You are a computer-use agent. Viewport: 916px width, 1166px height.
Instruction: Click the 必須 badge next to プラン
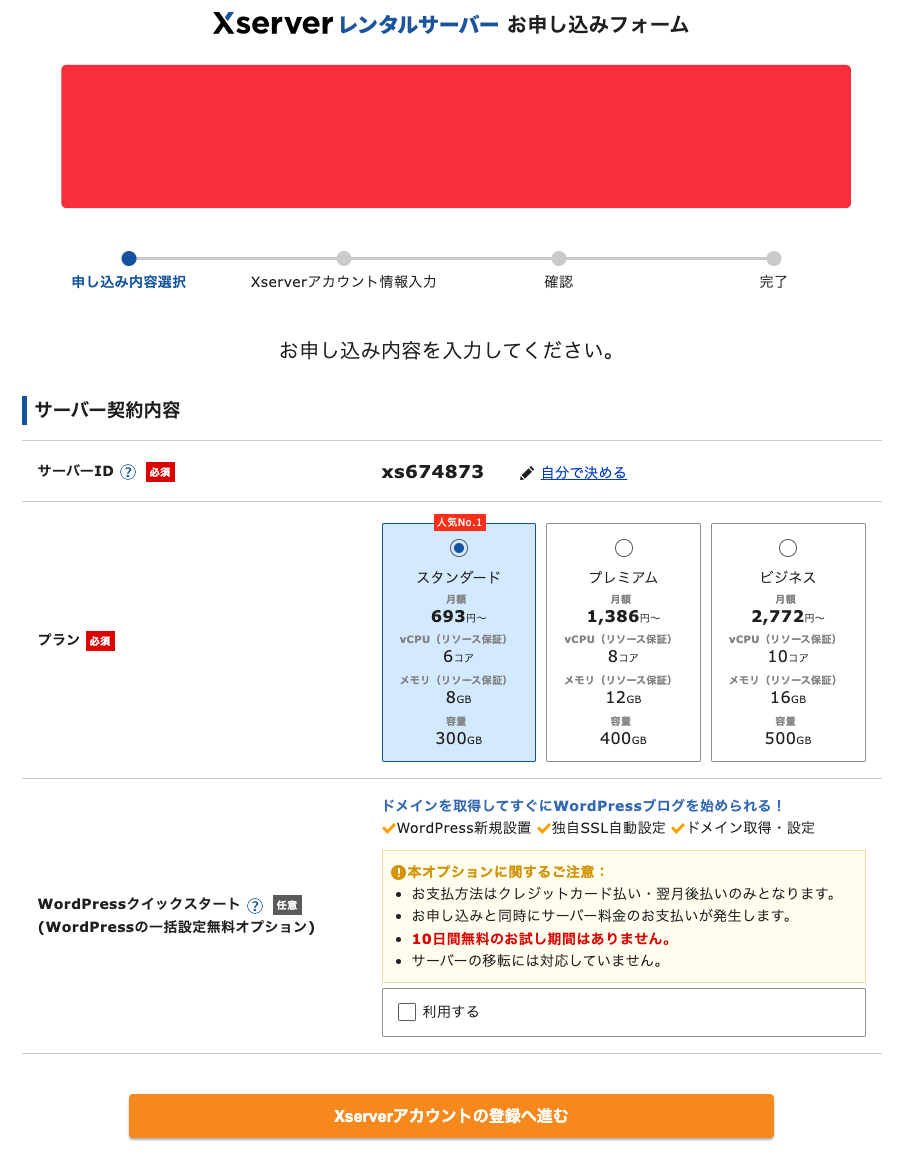100,641
